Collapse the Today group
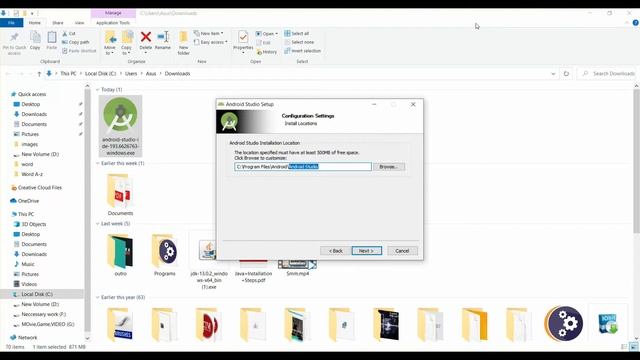The height and width of the screenshot is (360, 640). click(x=98, y=89)
